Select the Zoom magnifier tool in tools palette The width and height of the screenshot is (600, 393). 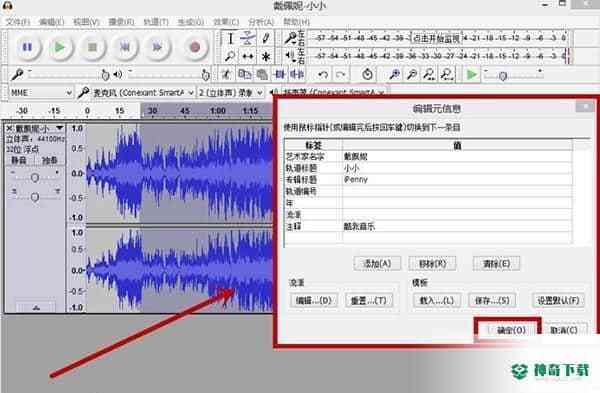coord(230,56)
